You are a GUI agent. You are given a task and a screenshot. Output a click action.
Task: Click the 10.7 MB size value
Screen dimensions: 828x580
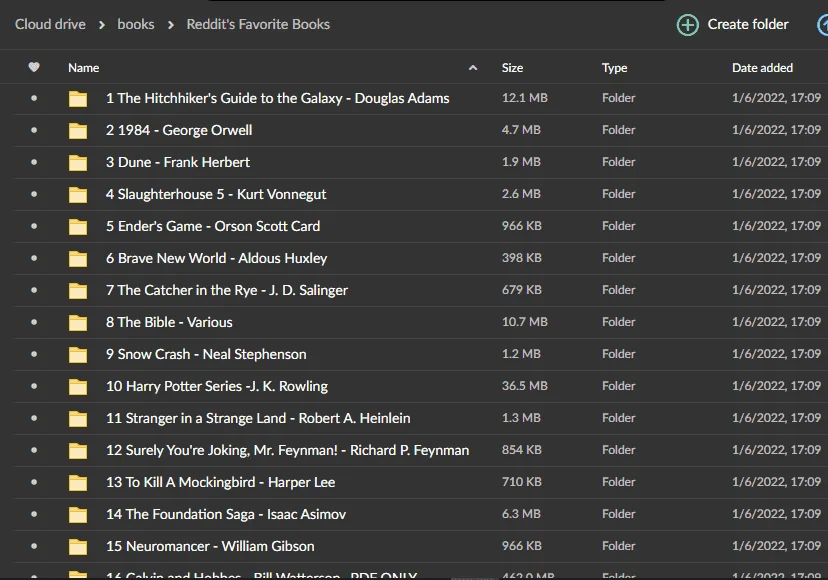click(524, 322)
